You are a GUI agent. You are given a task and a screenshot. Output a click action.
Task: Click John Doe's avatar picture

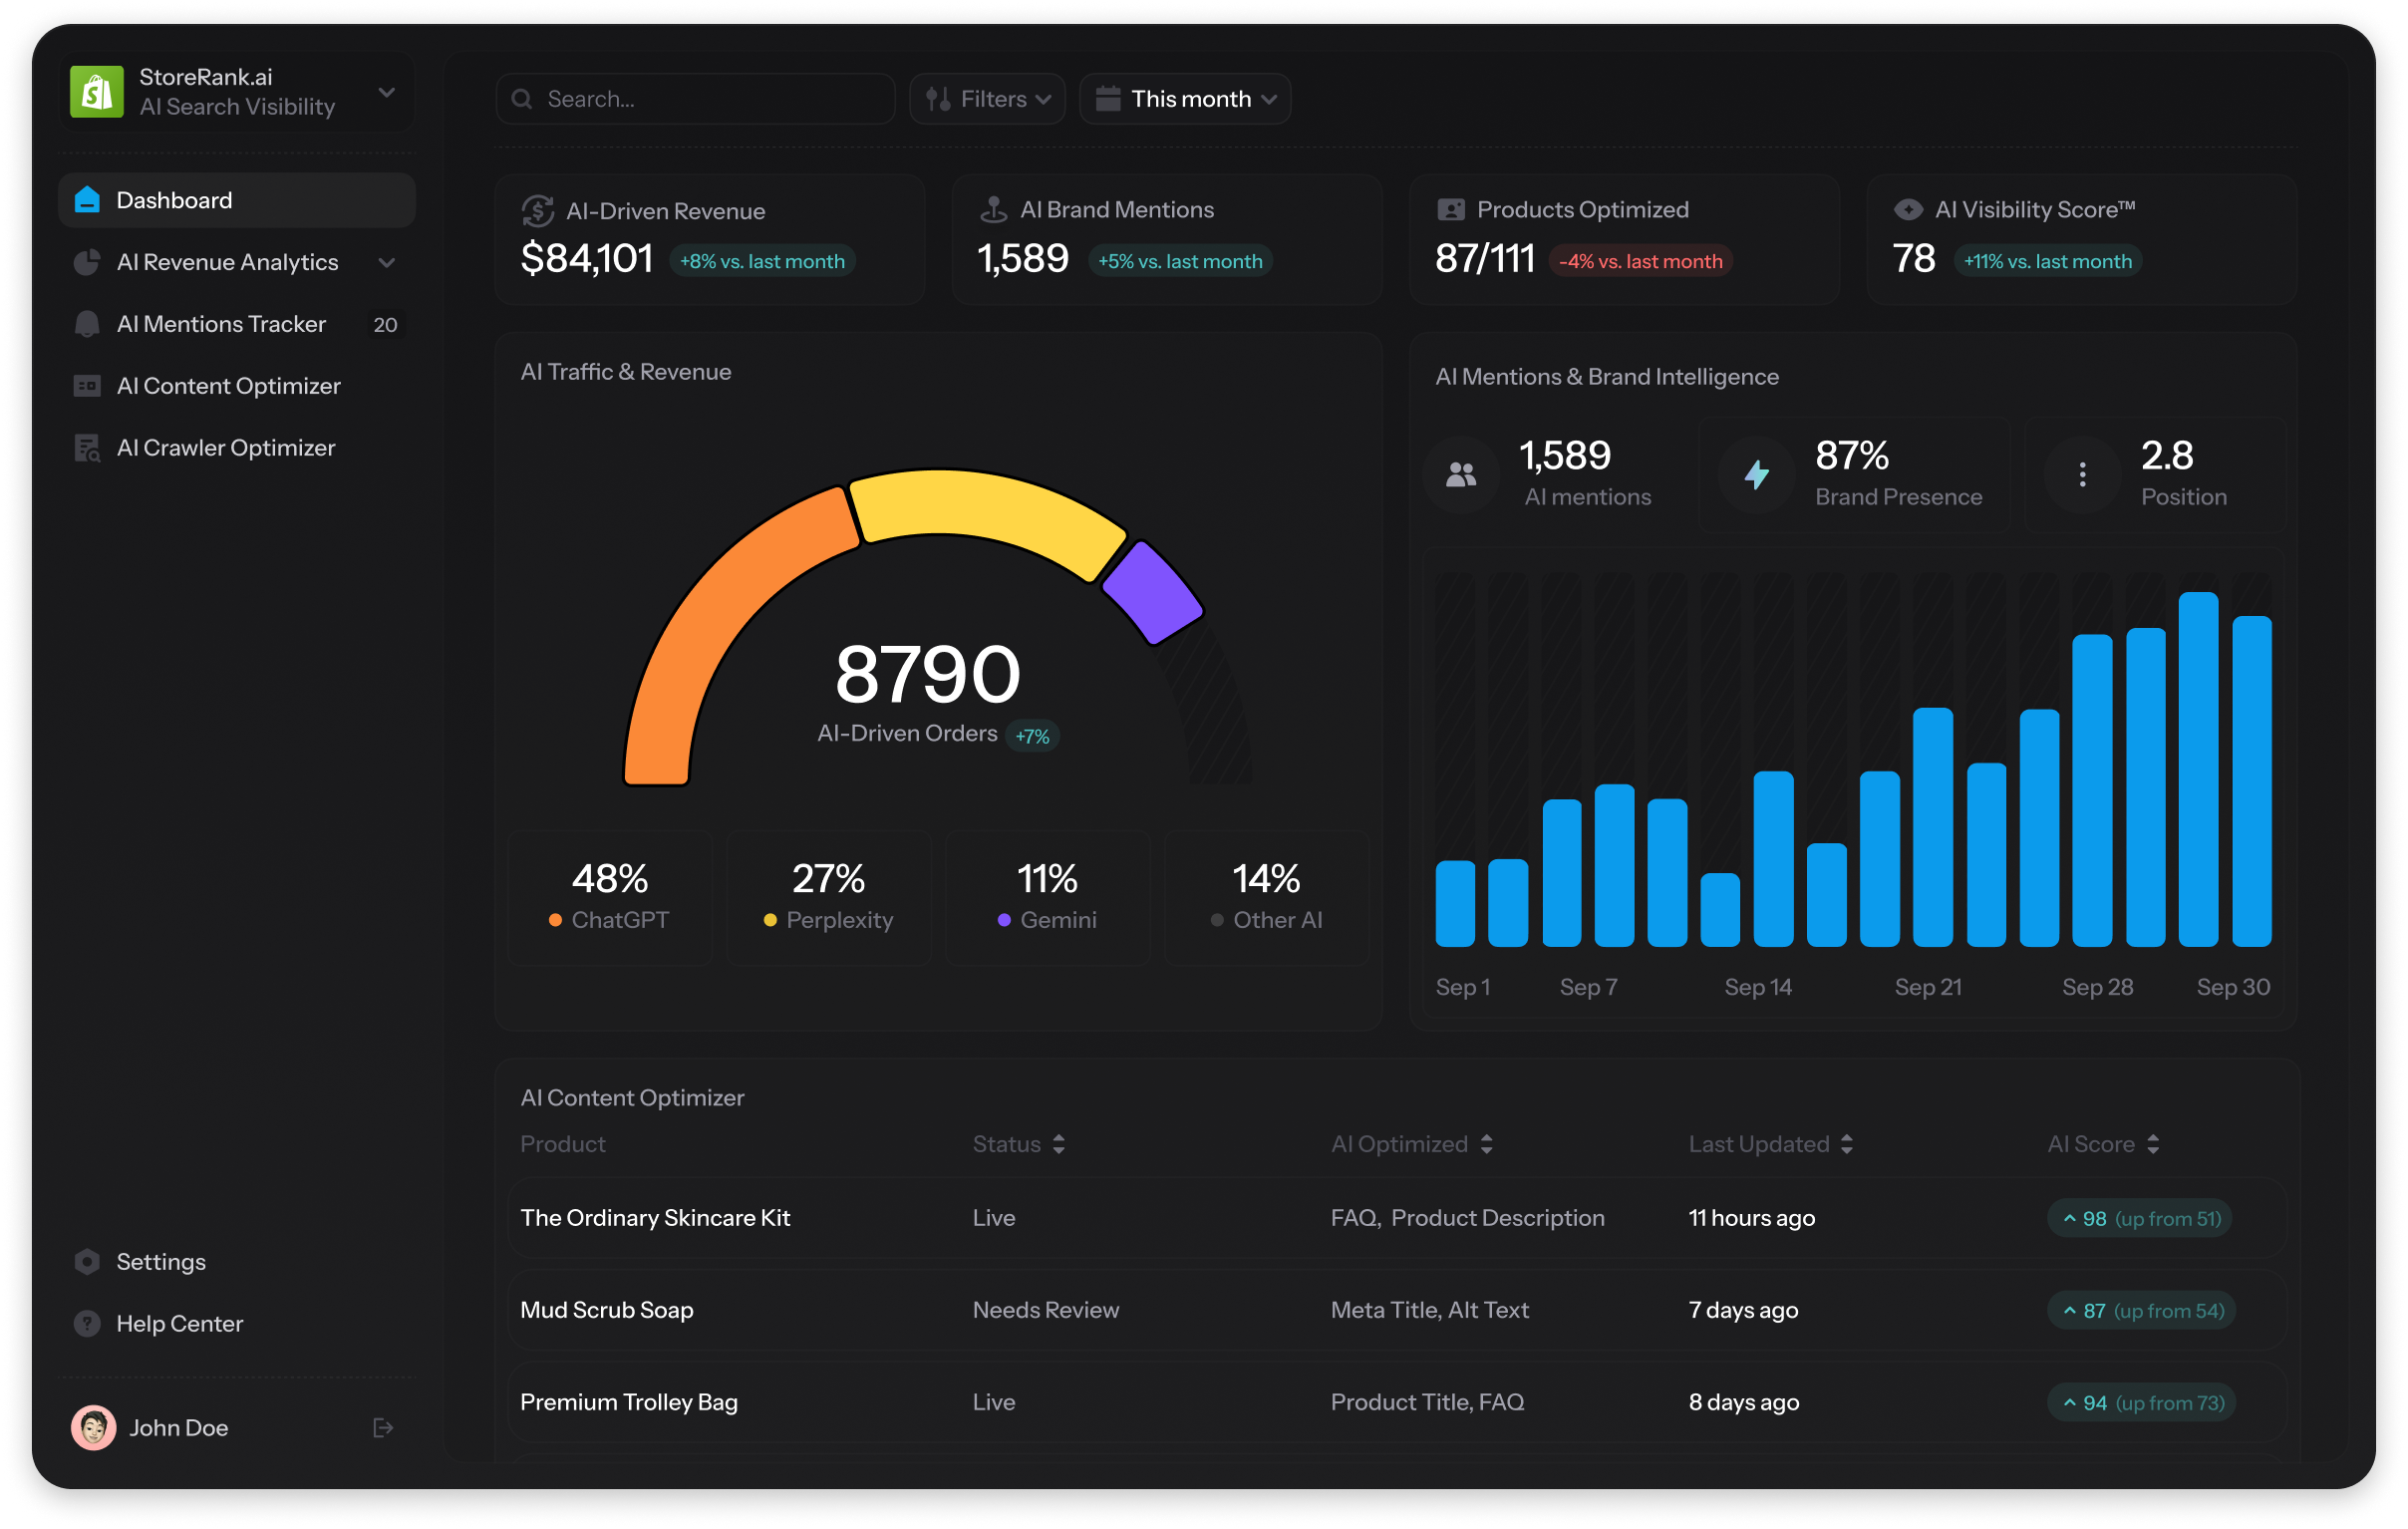point(94,1428)
